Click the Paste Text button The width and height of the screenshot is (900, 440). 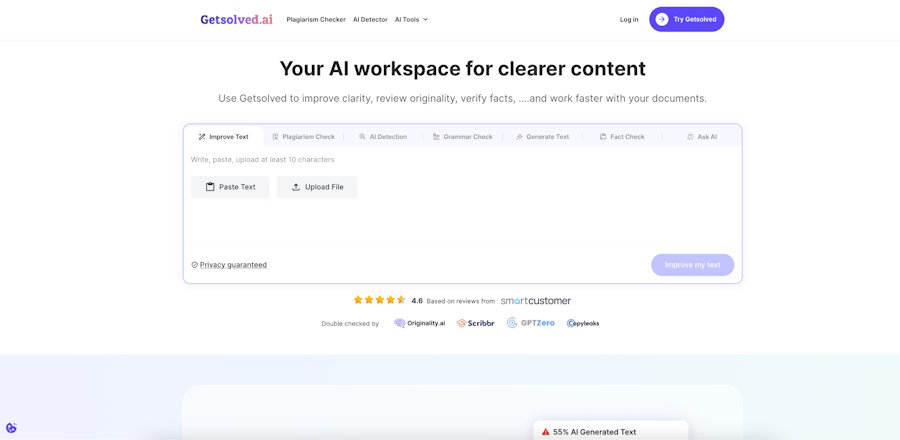click(230, 187)
